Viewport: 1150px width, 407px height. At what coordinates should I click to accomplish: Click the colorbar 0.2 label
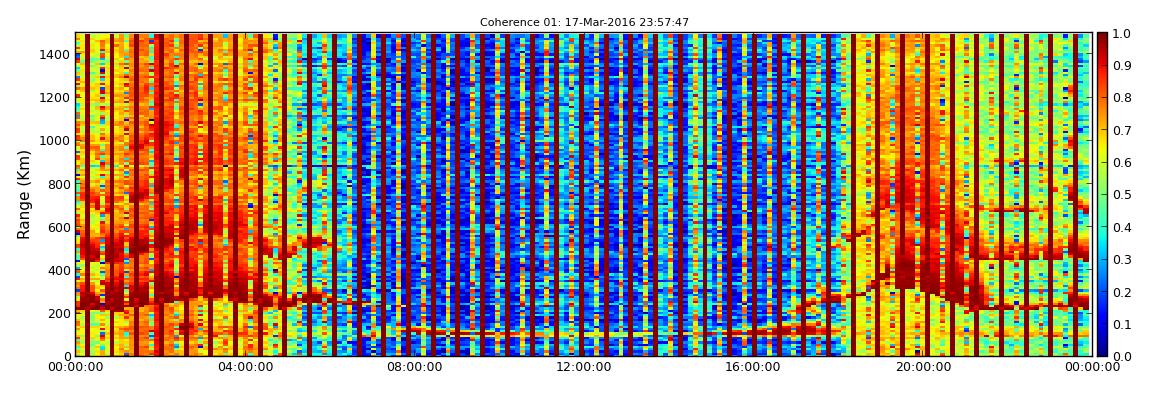pos(1122,292)
